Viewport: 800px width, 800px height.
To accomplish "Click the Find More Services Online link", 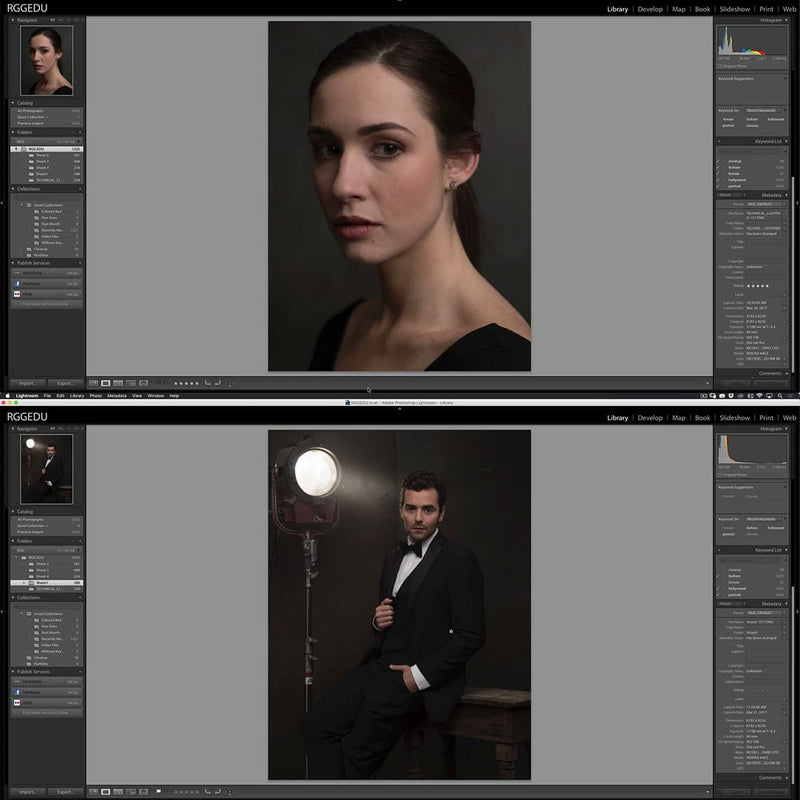I will (45, 304).
